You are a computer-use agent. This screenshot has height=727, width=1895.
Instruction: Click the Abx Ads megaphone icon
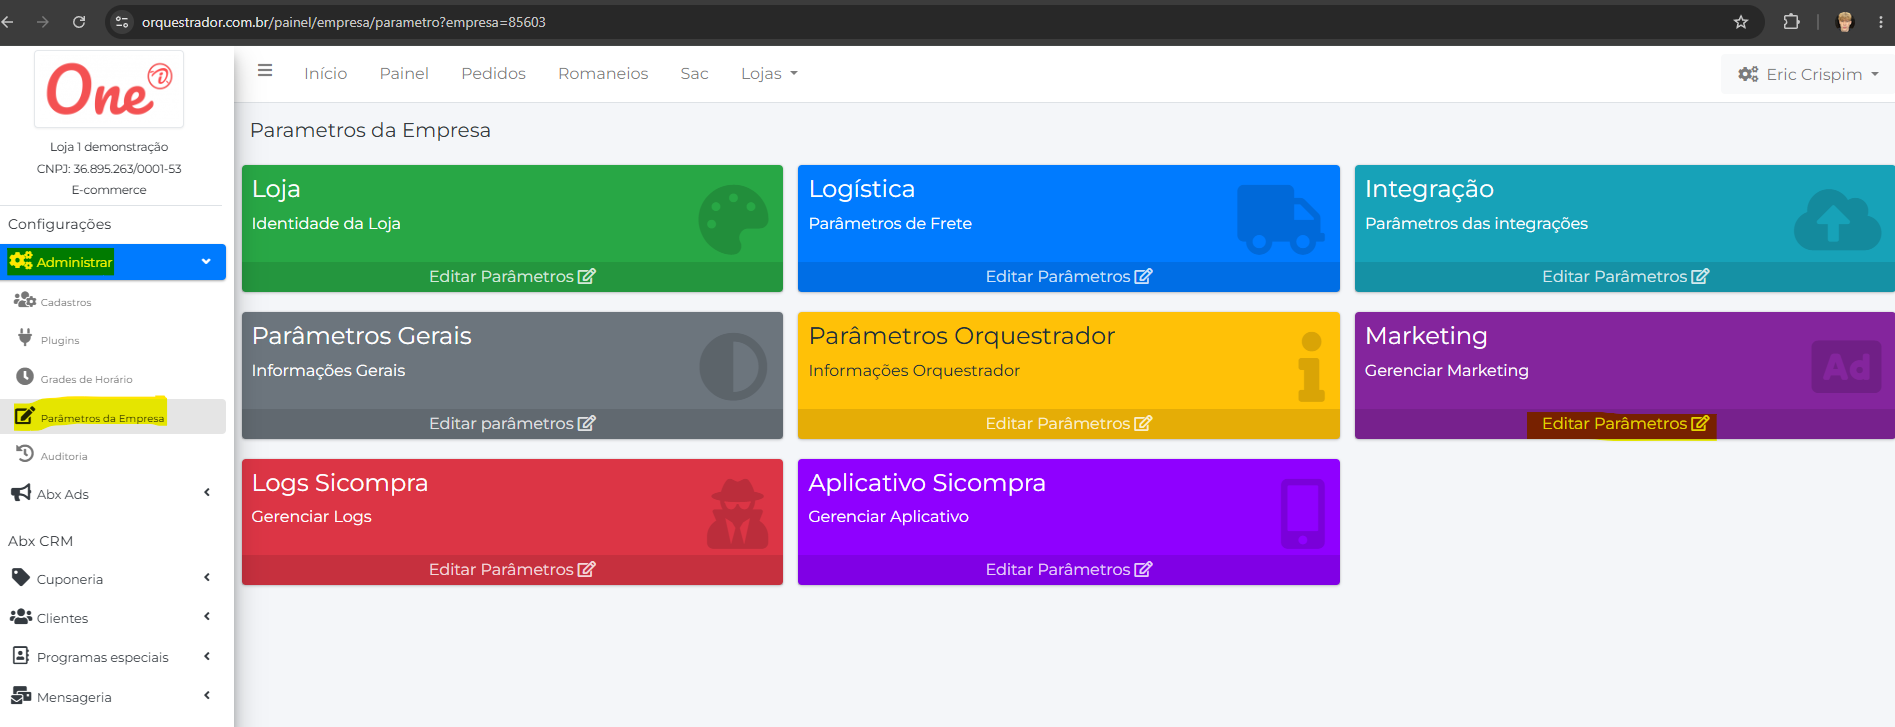click(20, 493)
